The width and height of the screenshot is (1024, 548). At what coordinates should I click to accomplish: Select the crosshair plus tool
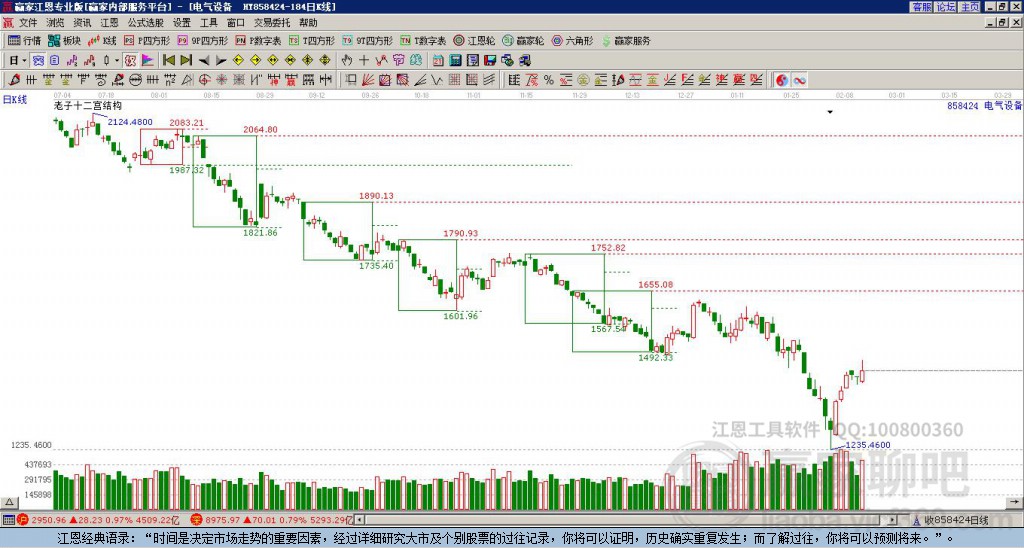click(x=364, y=61)
